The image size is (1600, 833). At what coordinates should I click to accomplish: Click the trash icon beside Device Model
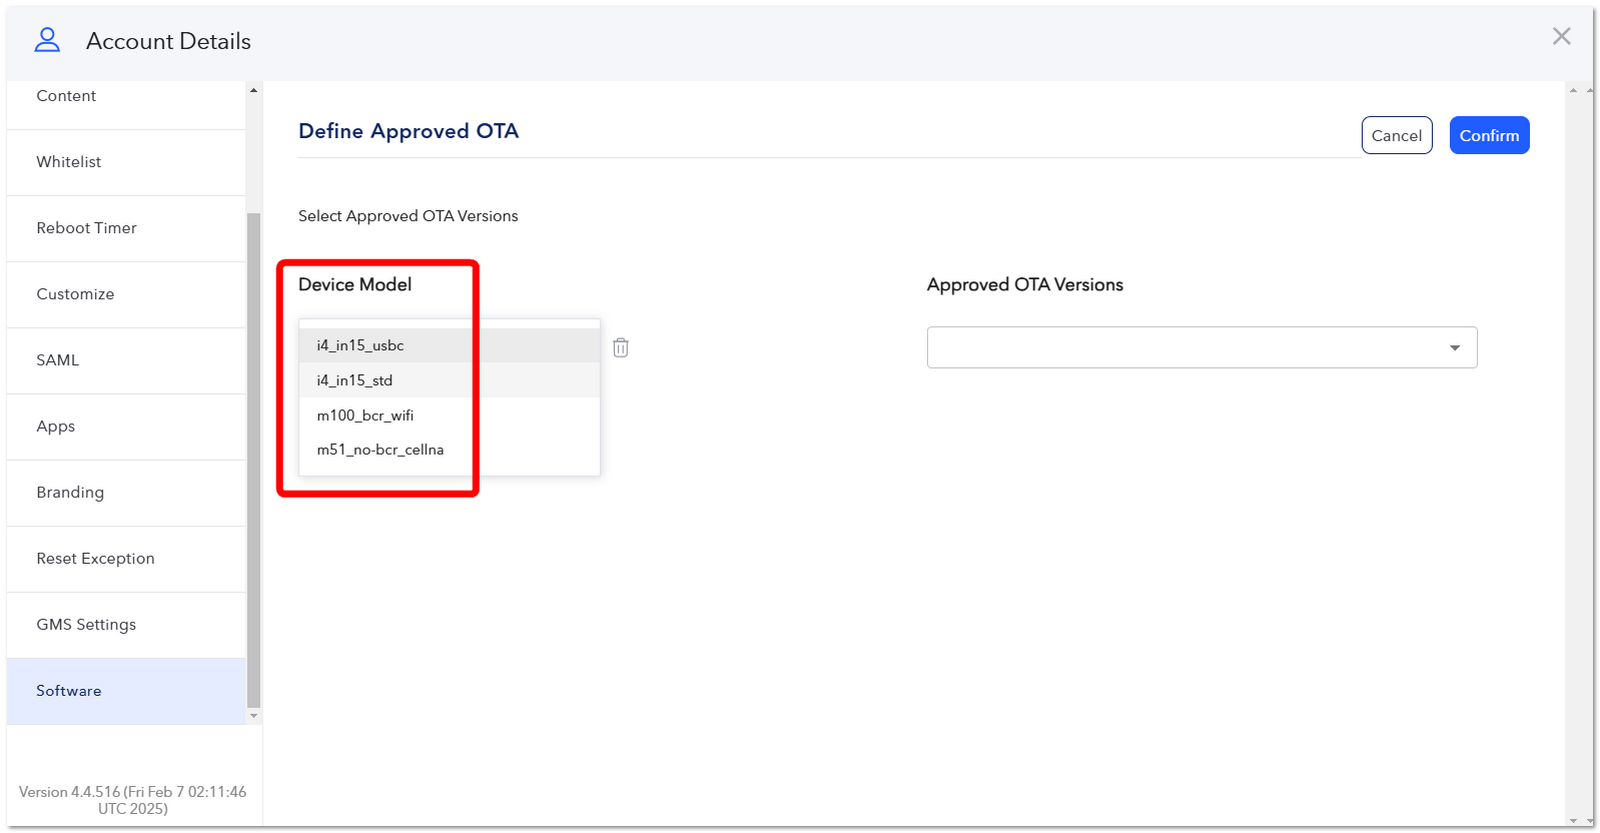click(620, 347)
